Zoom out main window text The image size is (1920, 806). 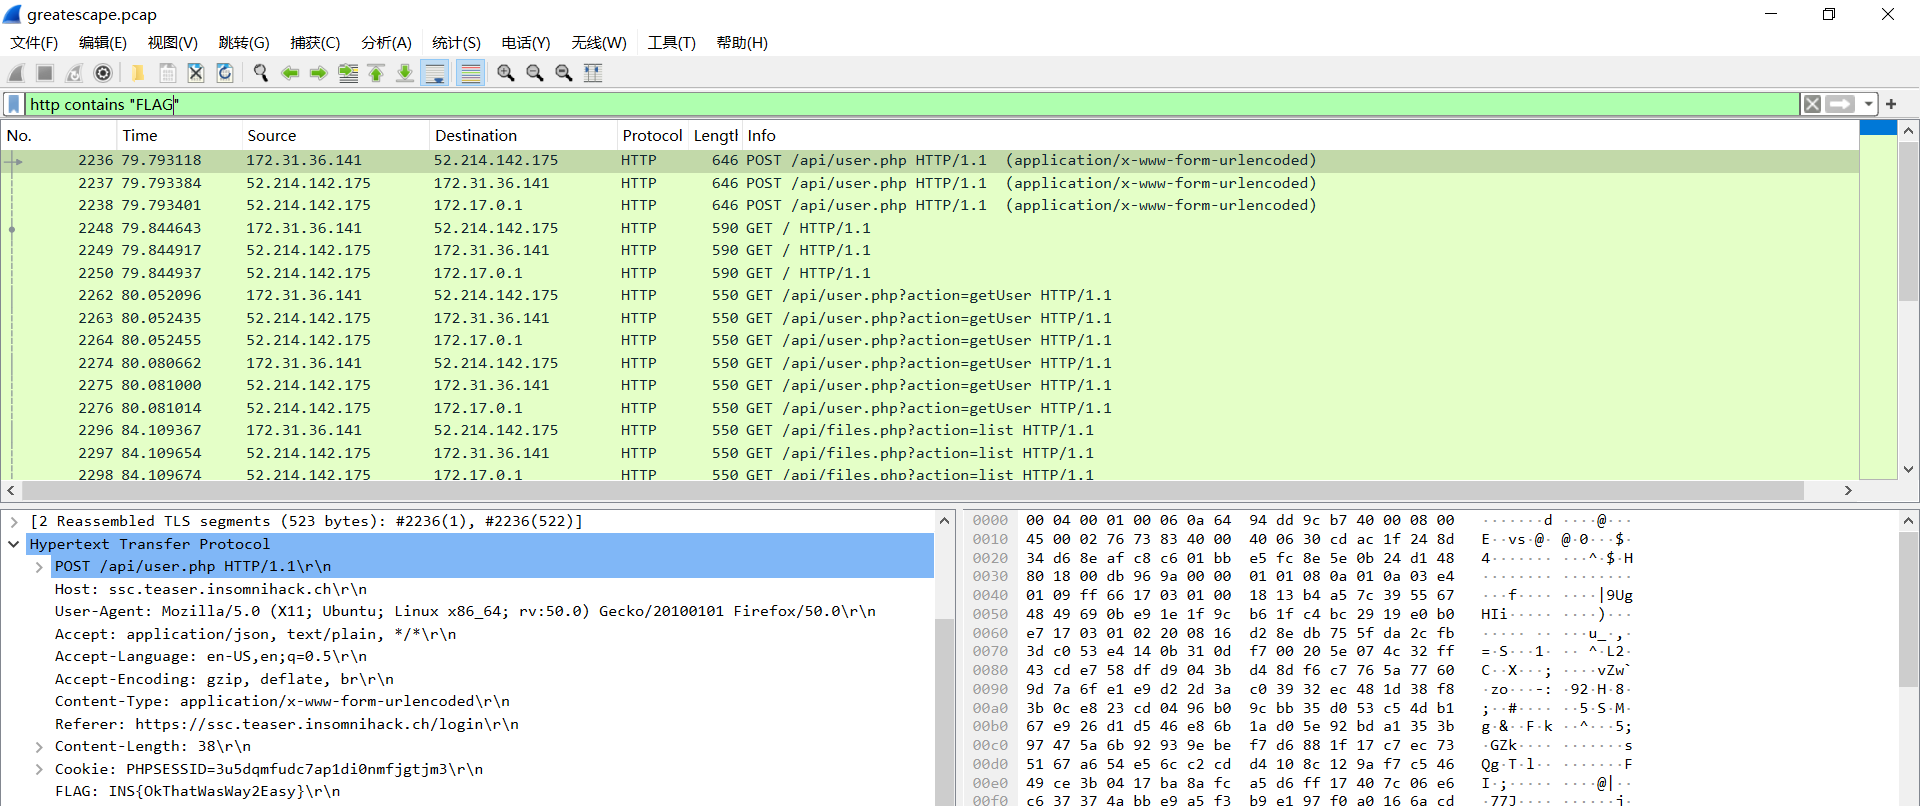[535, 73]
